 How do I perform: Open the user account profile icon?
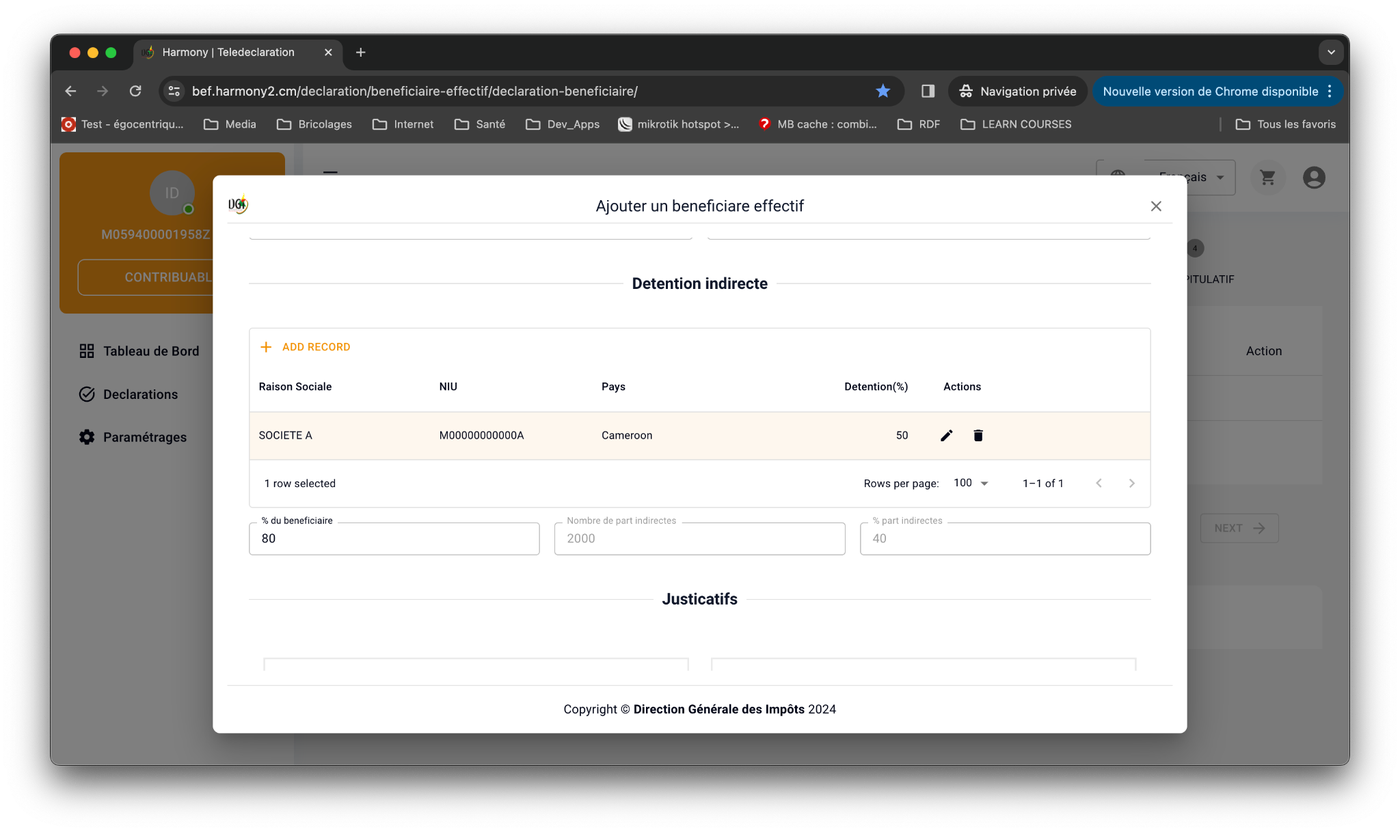(x=1314, y=178)
